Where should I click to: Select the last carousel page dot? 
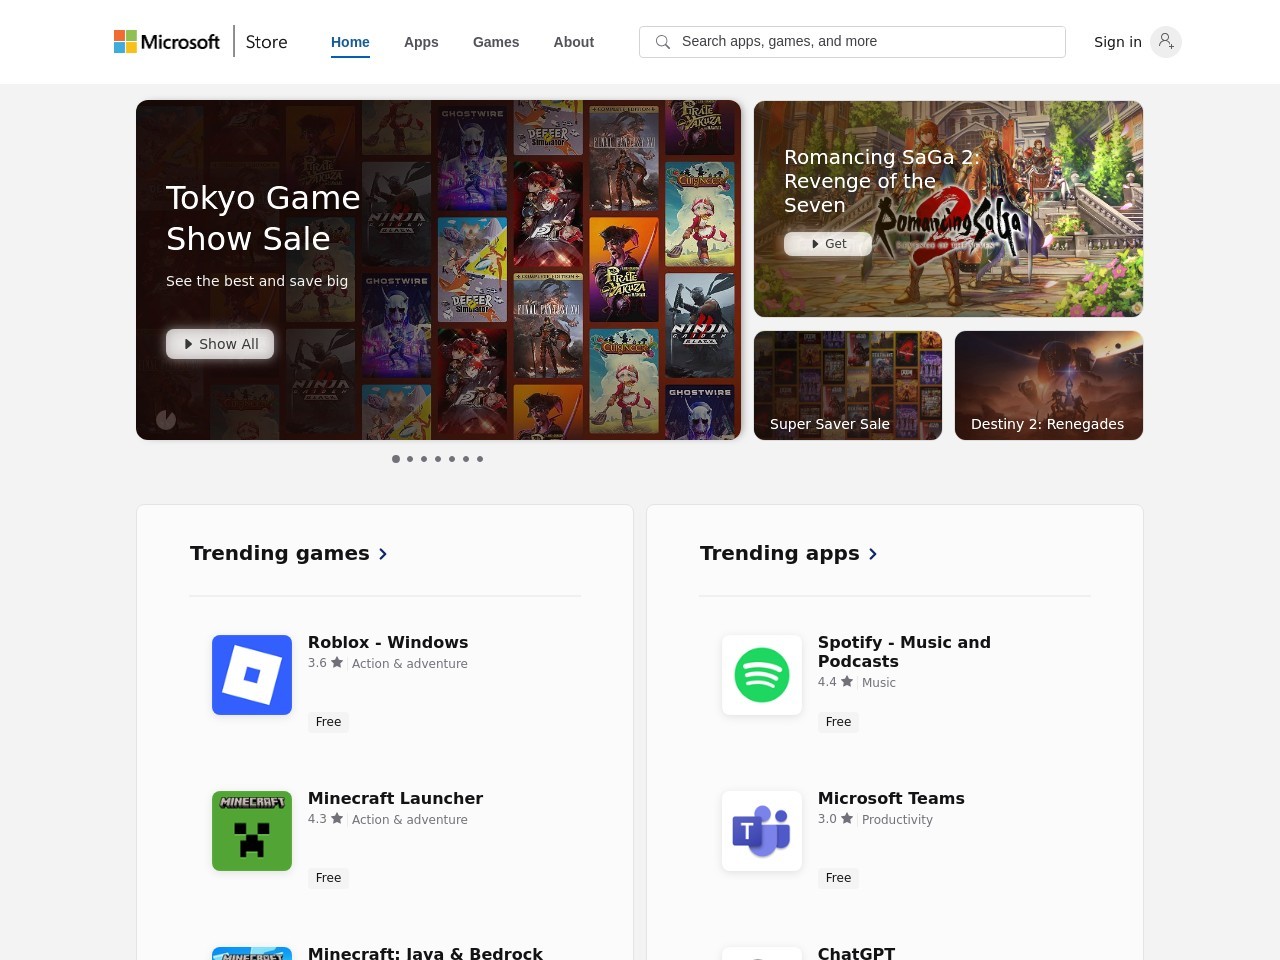[x=480, y=459]
